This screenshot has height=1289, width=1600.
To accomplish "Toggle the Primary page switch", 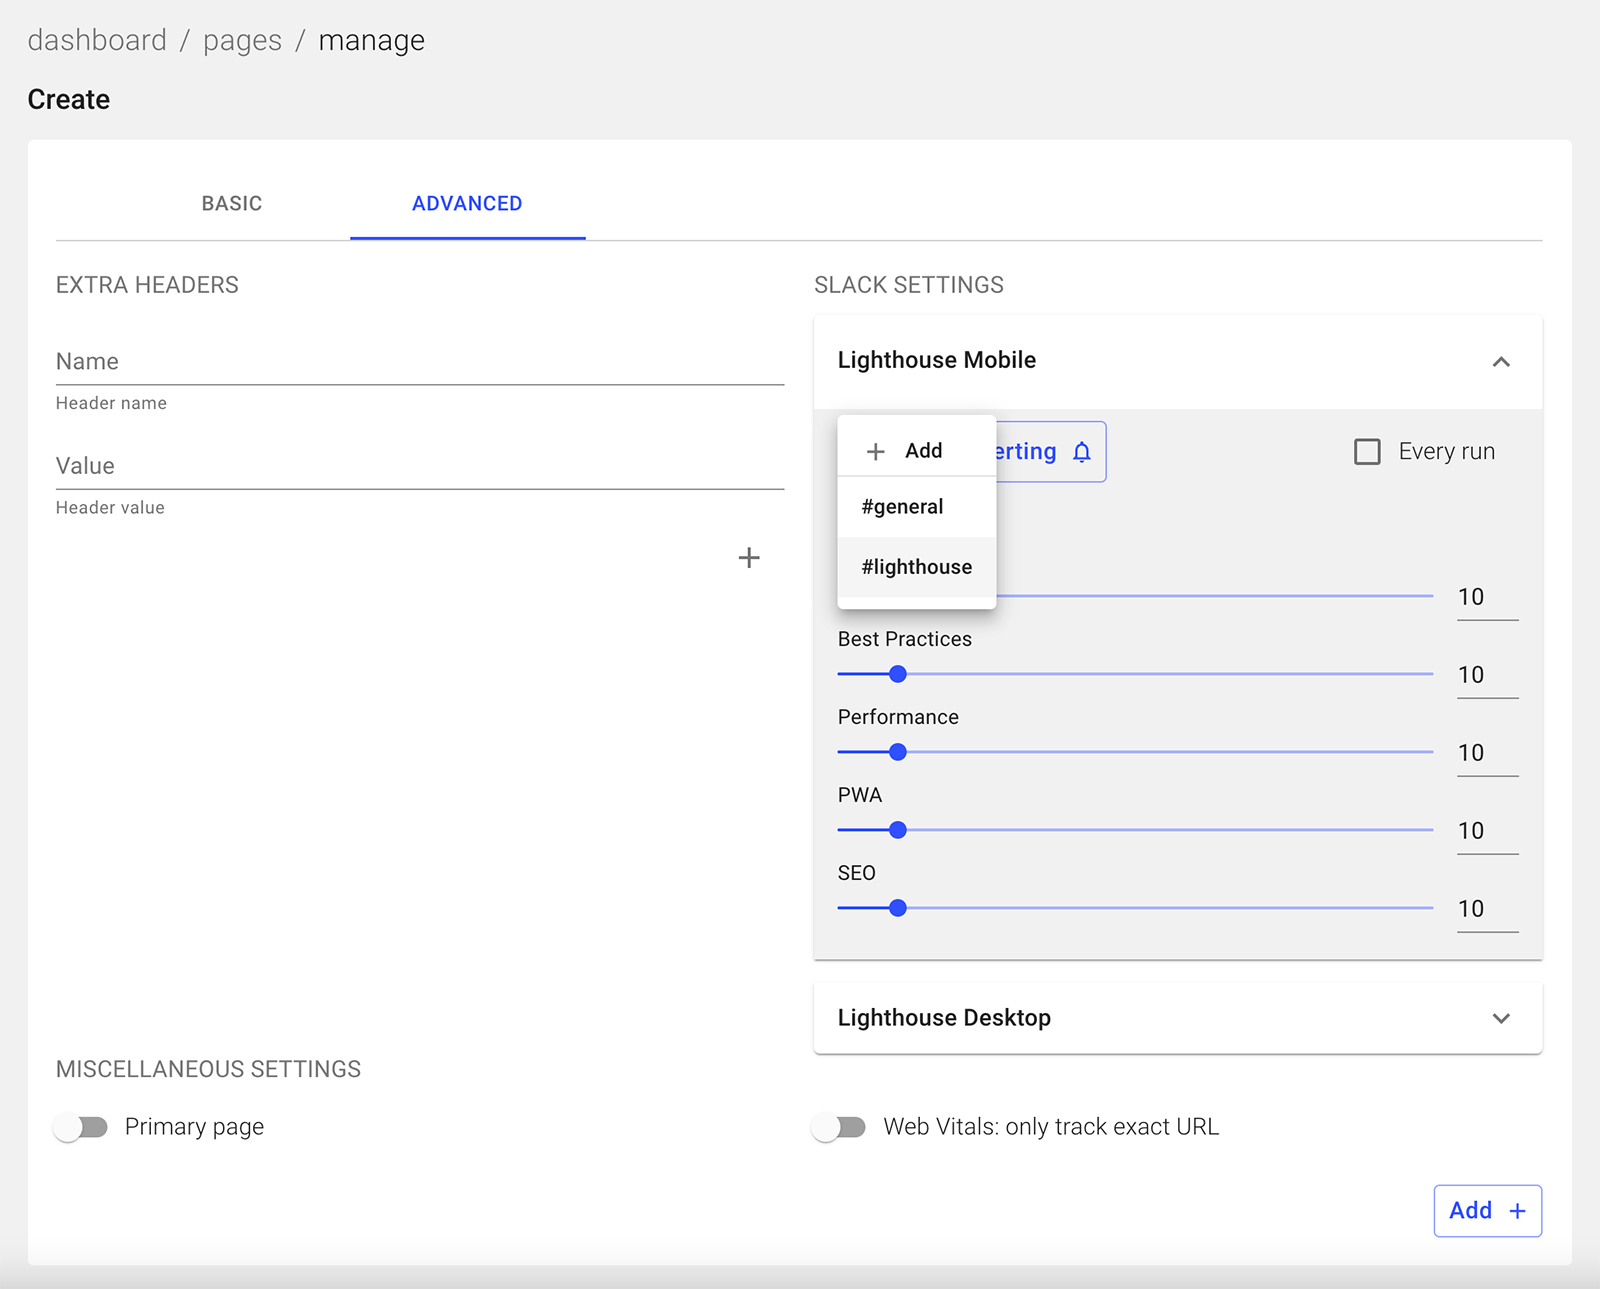I will (x=81, y=1127).
